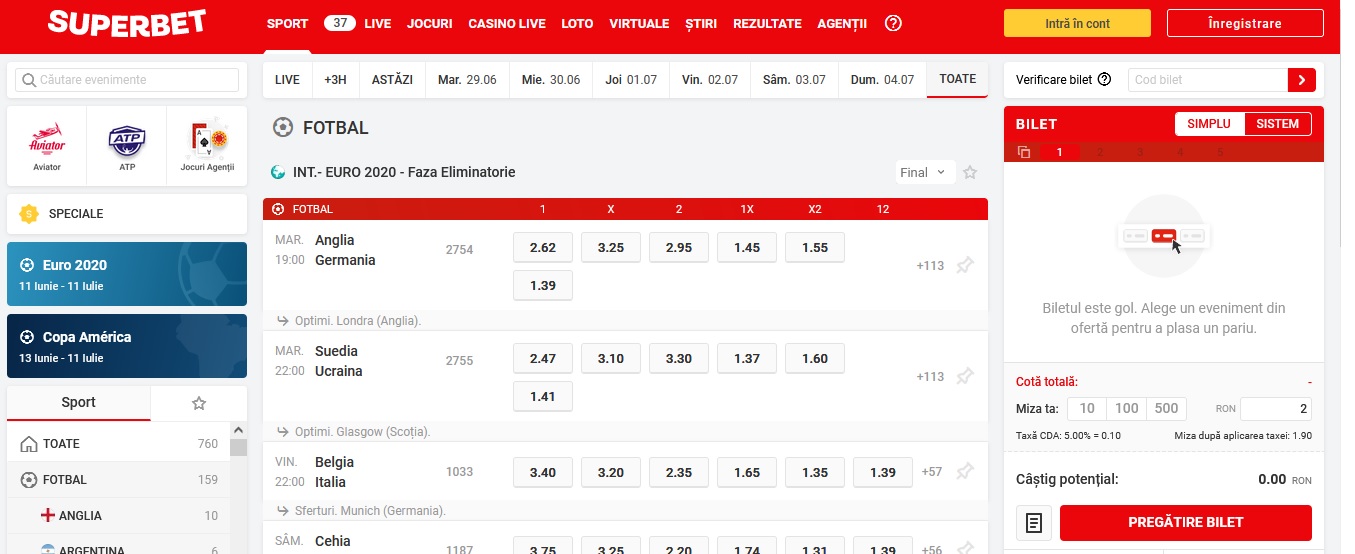
Task: Click the SUPERBET logo
Action: point(127,23)
